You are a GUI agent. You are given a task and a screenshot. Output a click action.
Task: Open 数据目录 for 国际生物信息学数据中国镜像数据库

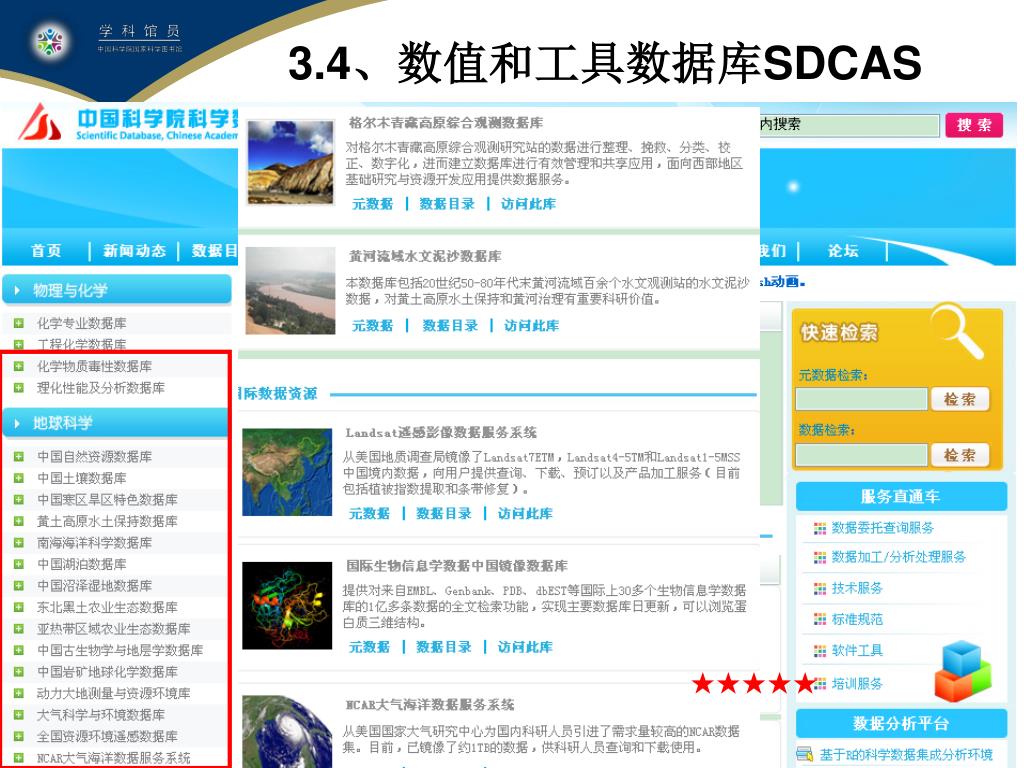coord(443,647)
